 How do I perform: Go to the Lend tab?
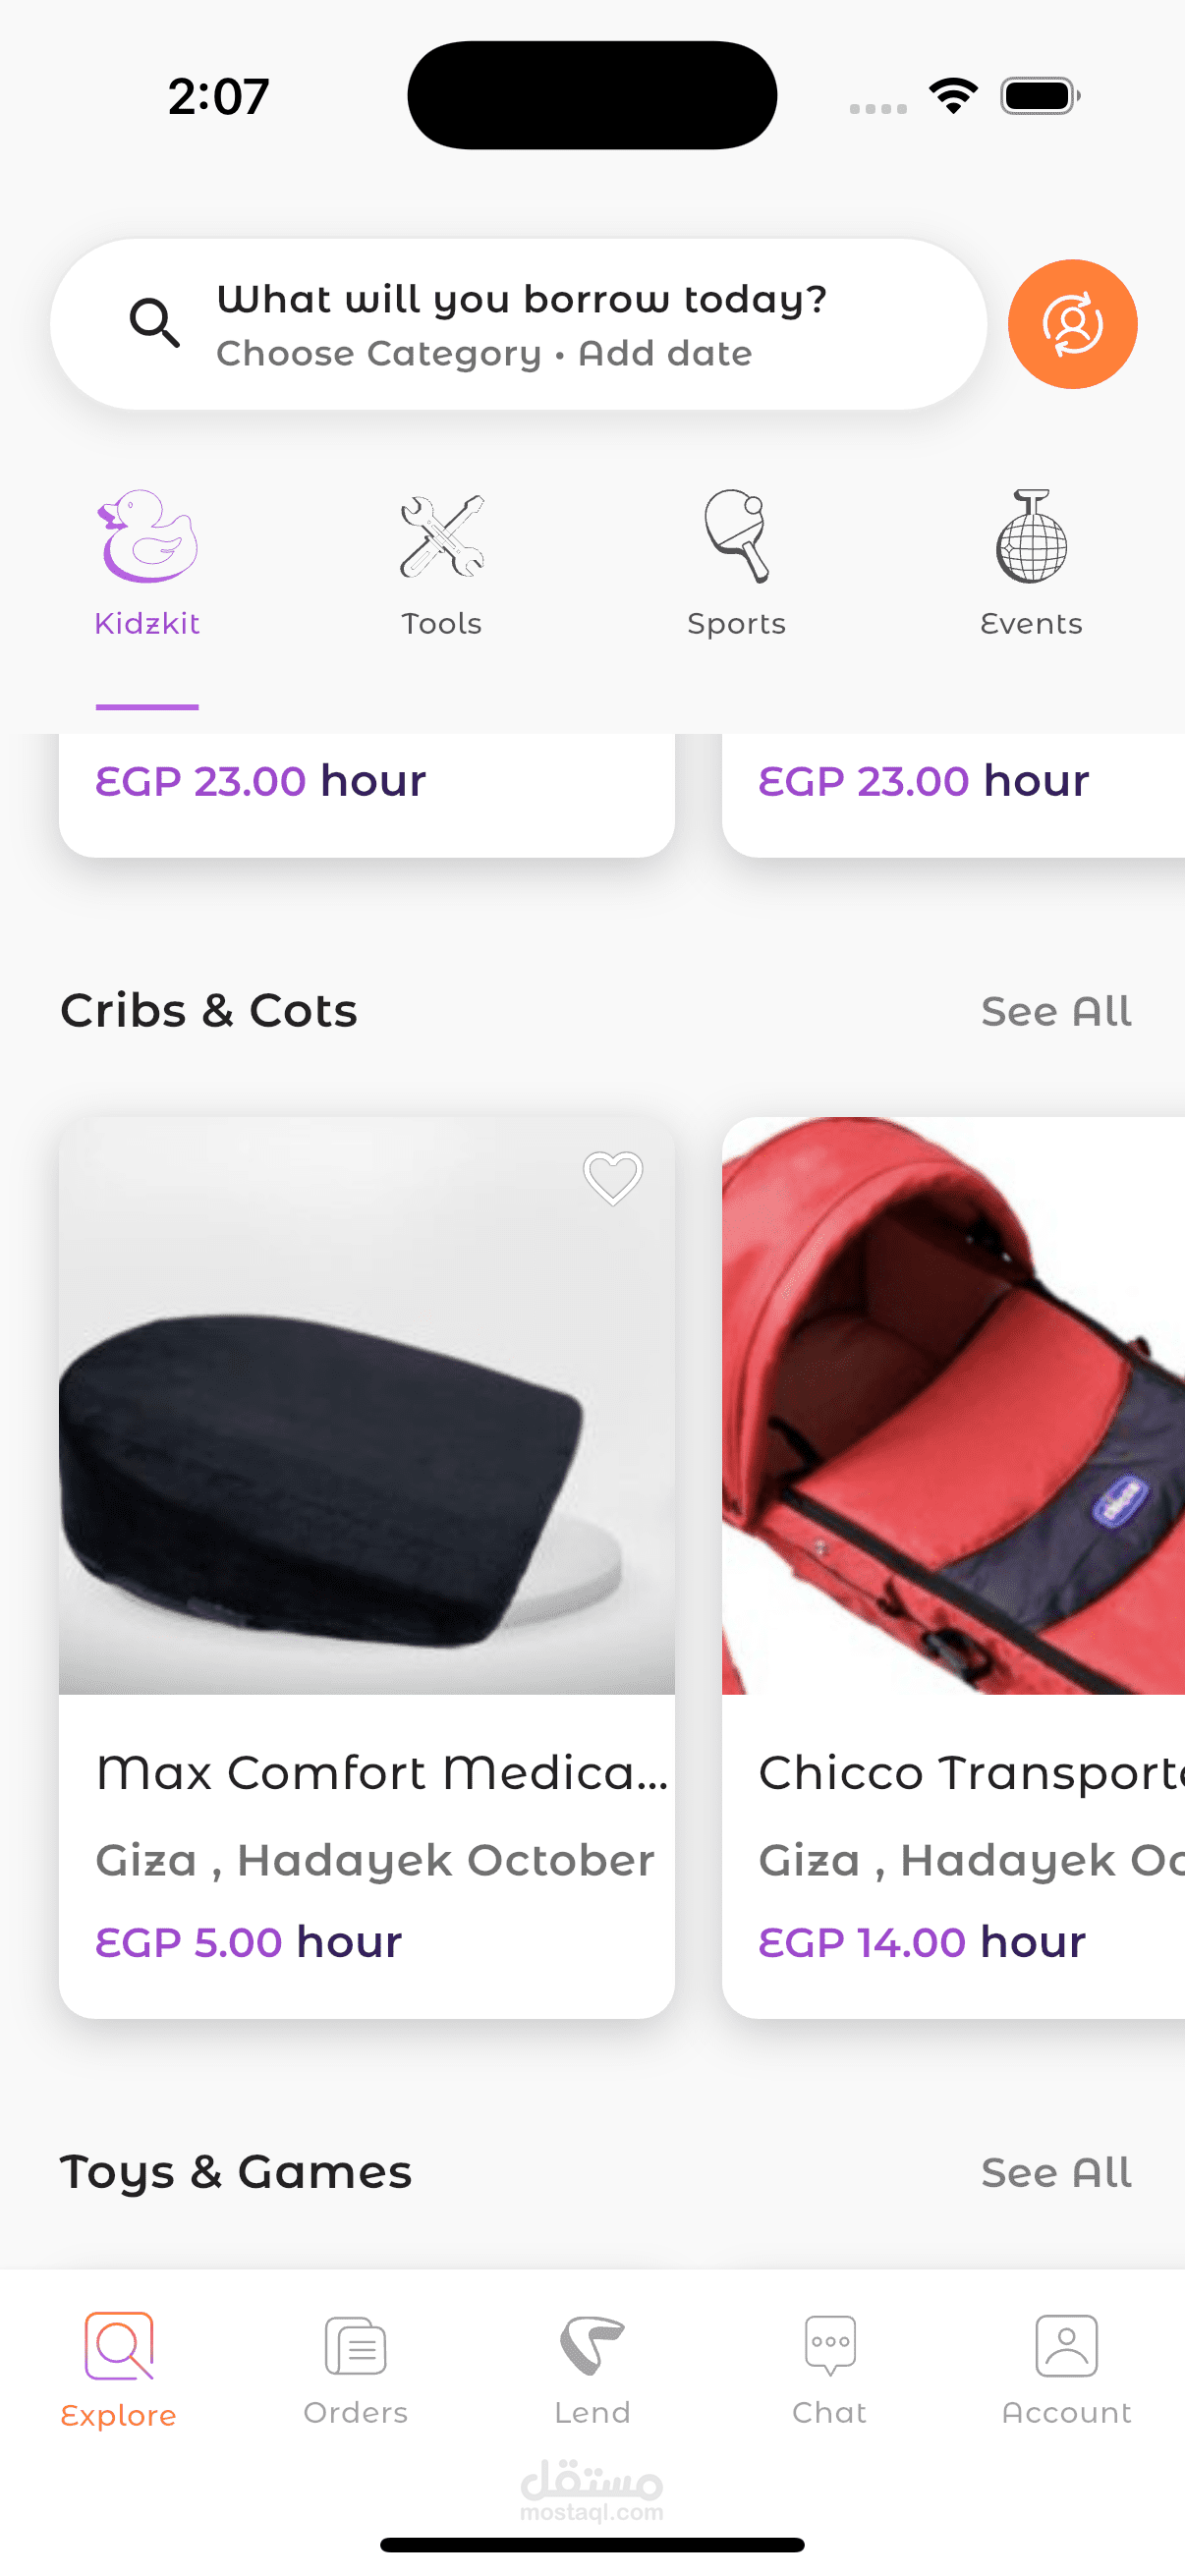tap(592, 2370)
